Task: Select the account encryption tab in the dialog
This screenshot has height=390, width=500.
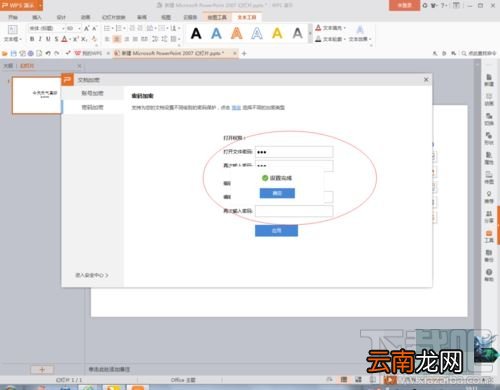Action: point(93,93)
